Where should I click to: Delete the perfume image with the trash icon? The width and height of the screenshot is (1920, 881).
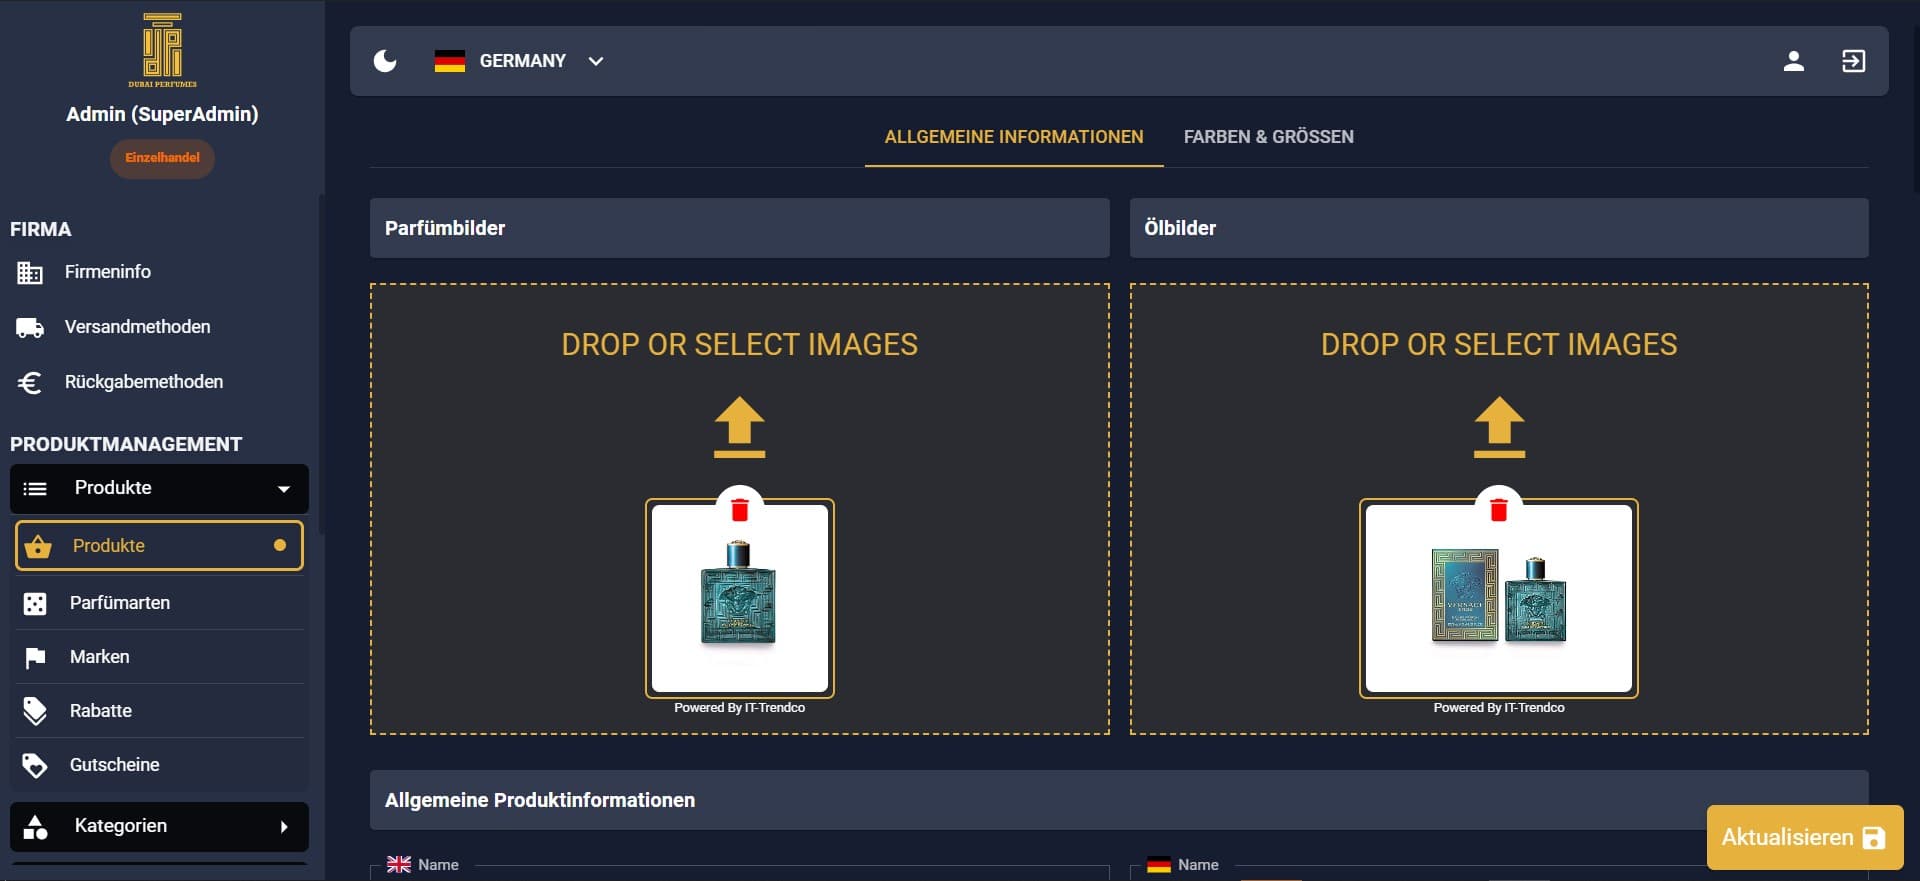(x=739, y=510)
